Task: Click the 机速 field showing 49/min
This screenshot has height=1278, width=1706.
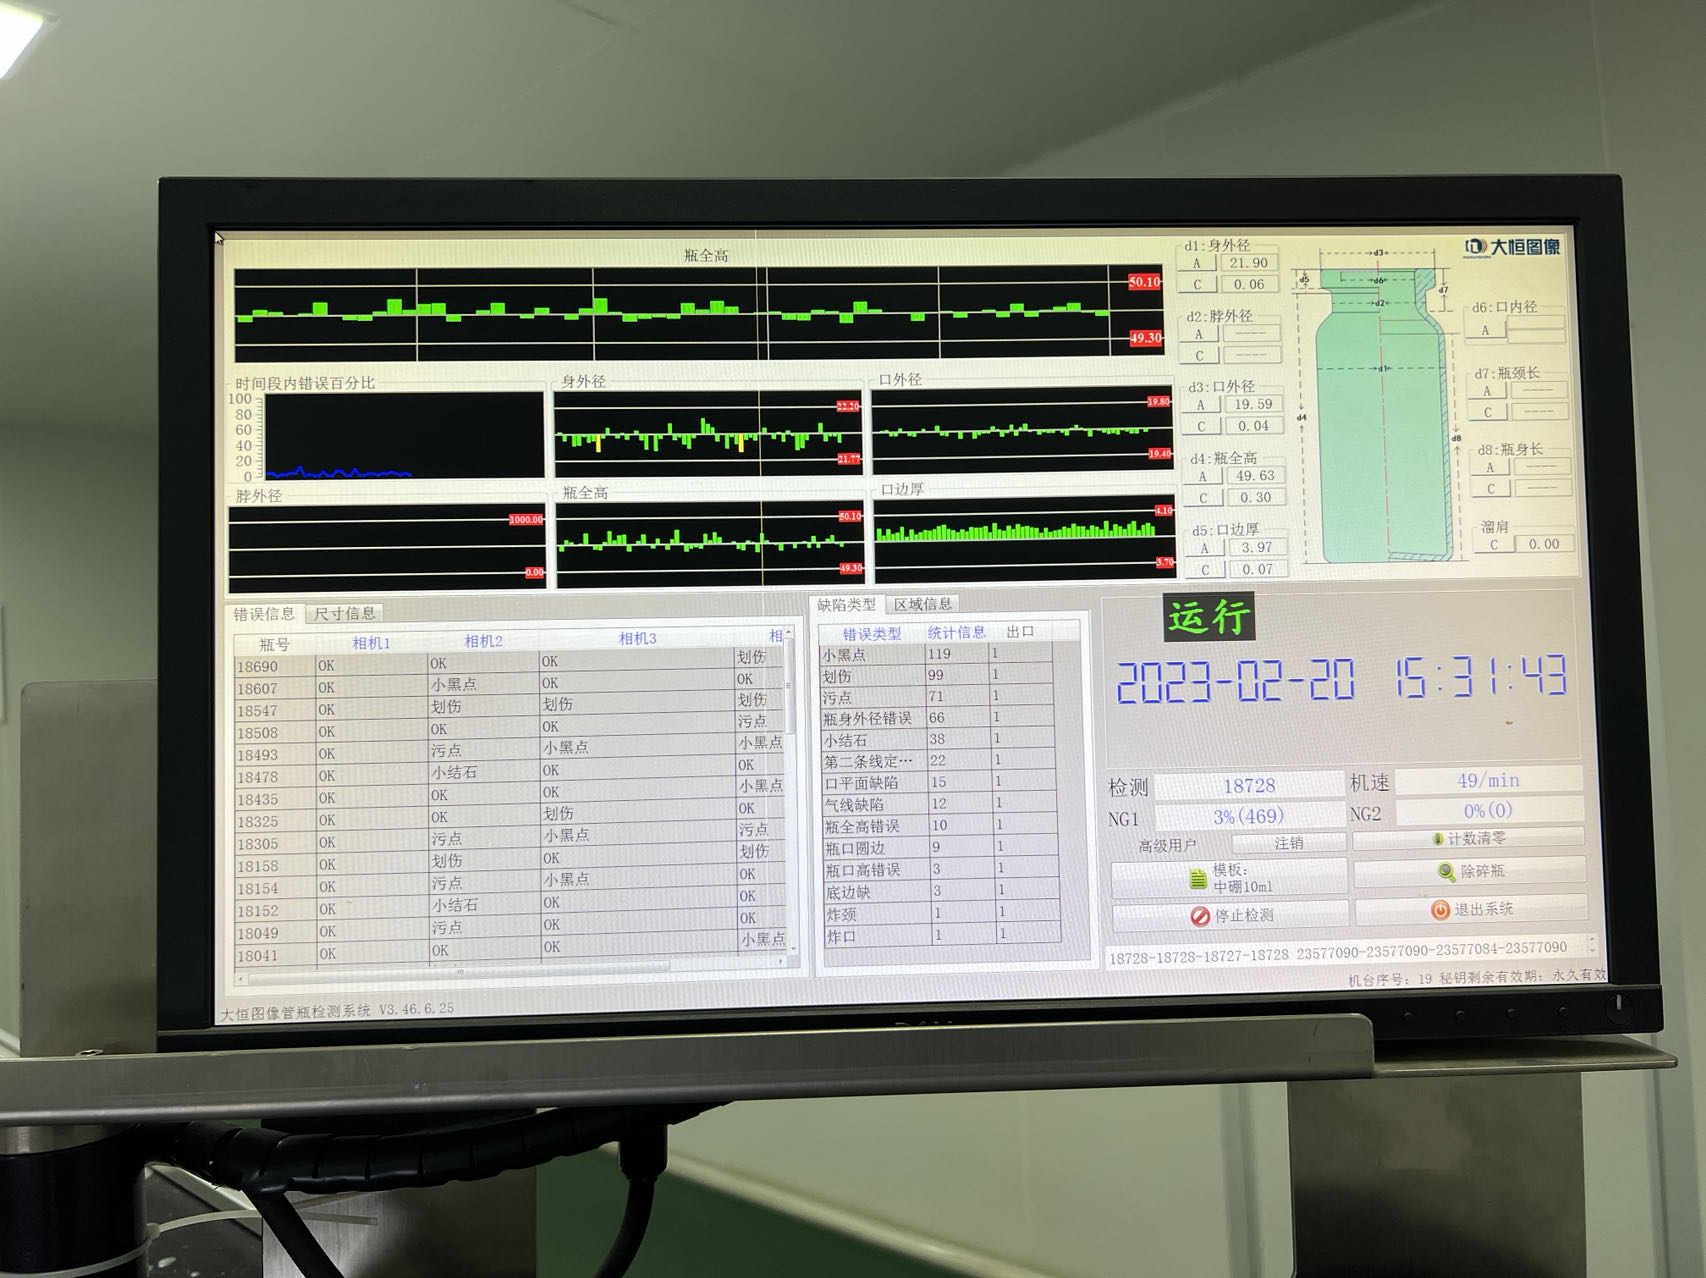Action: point(1488,781)
